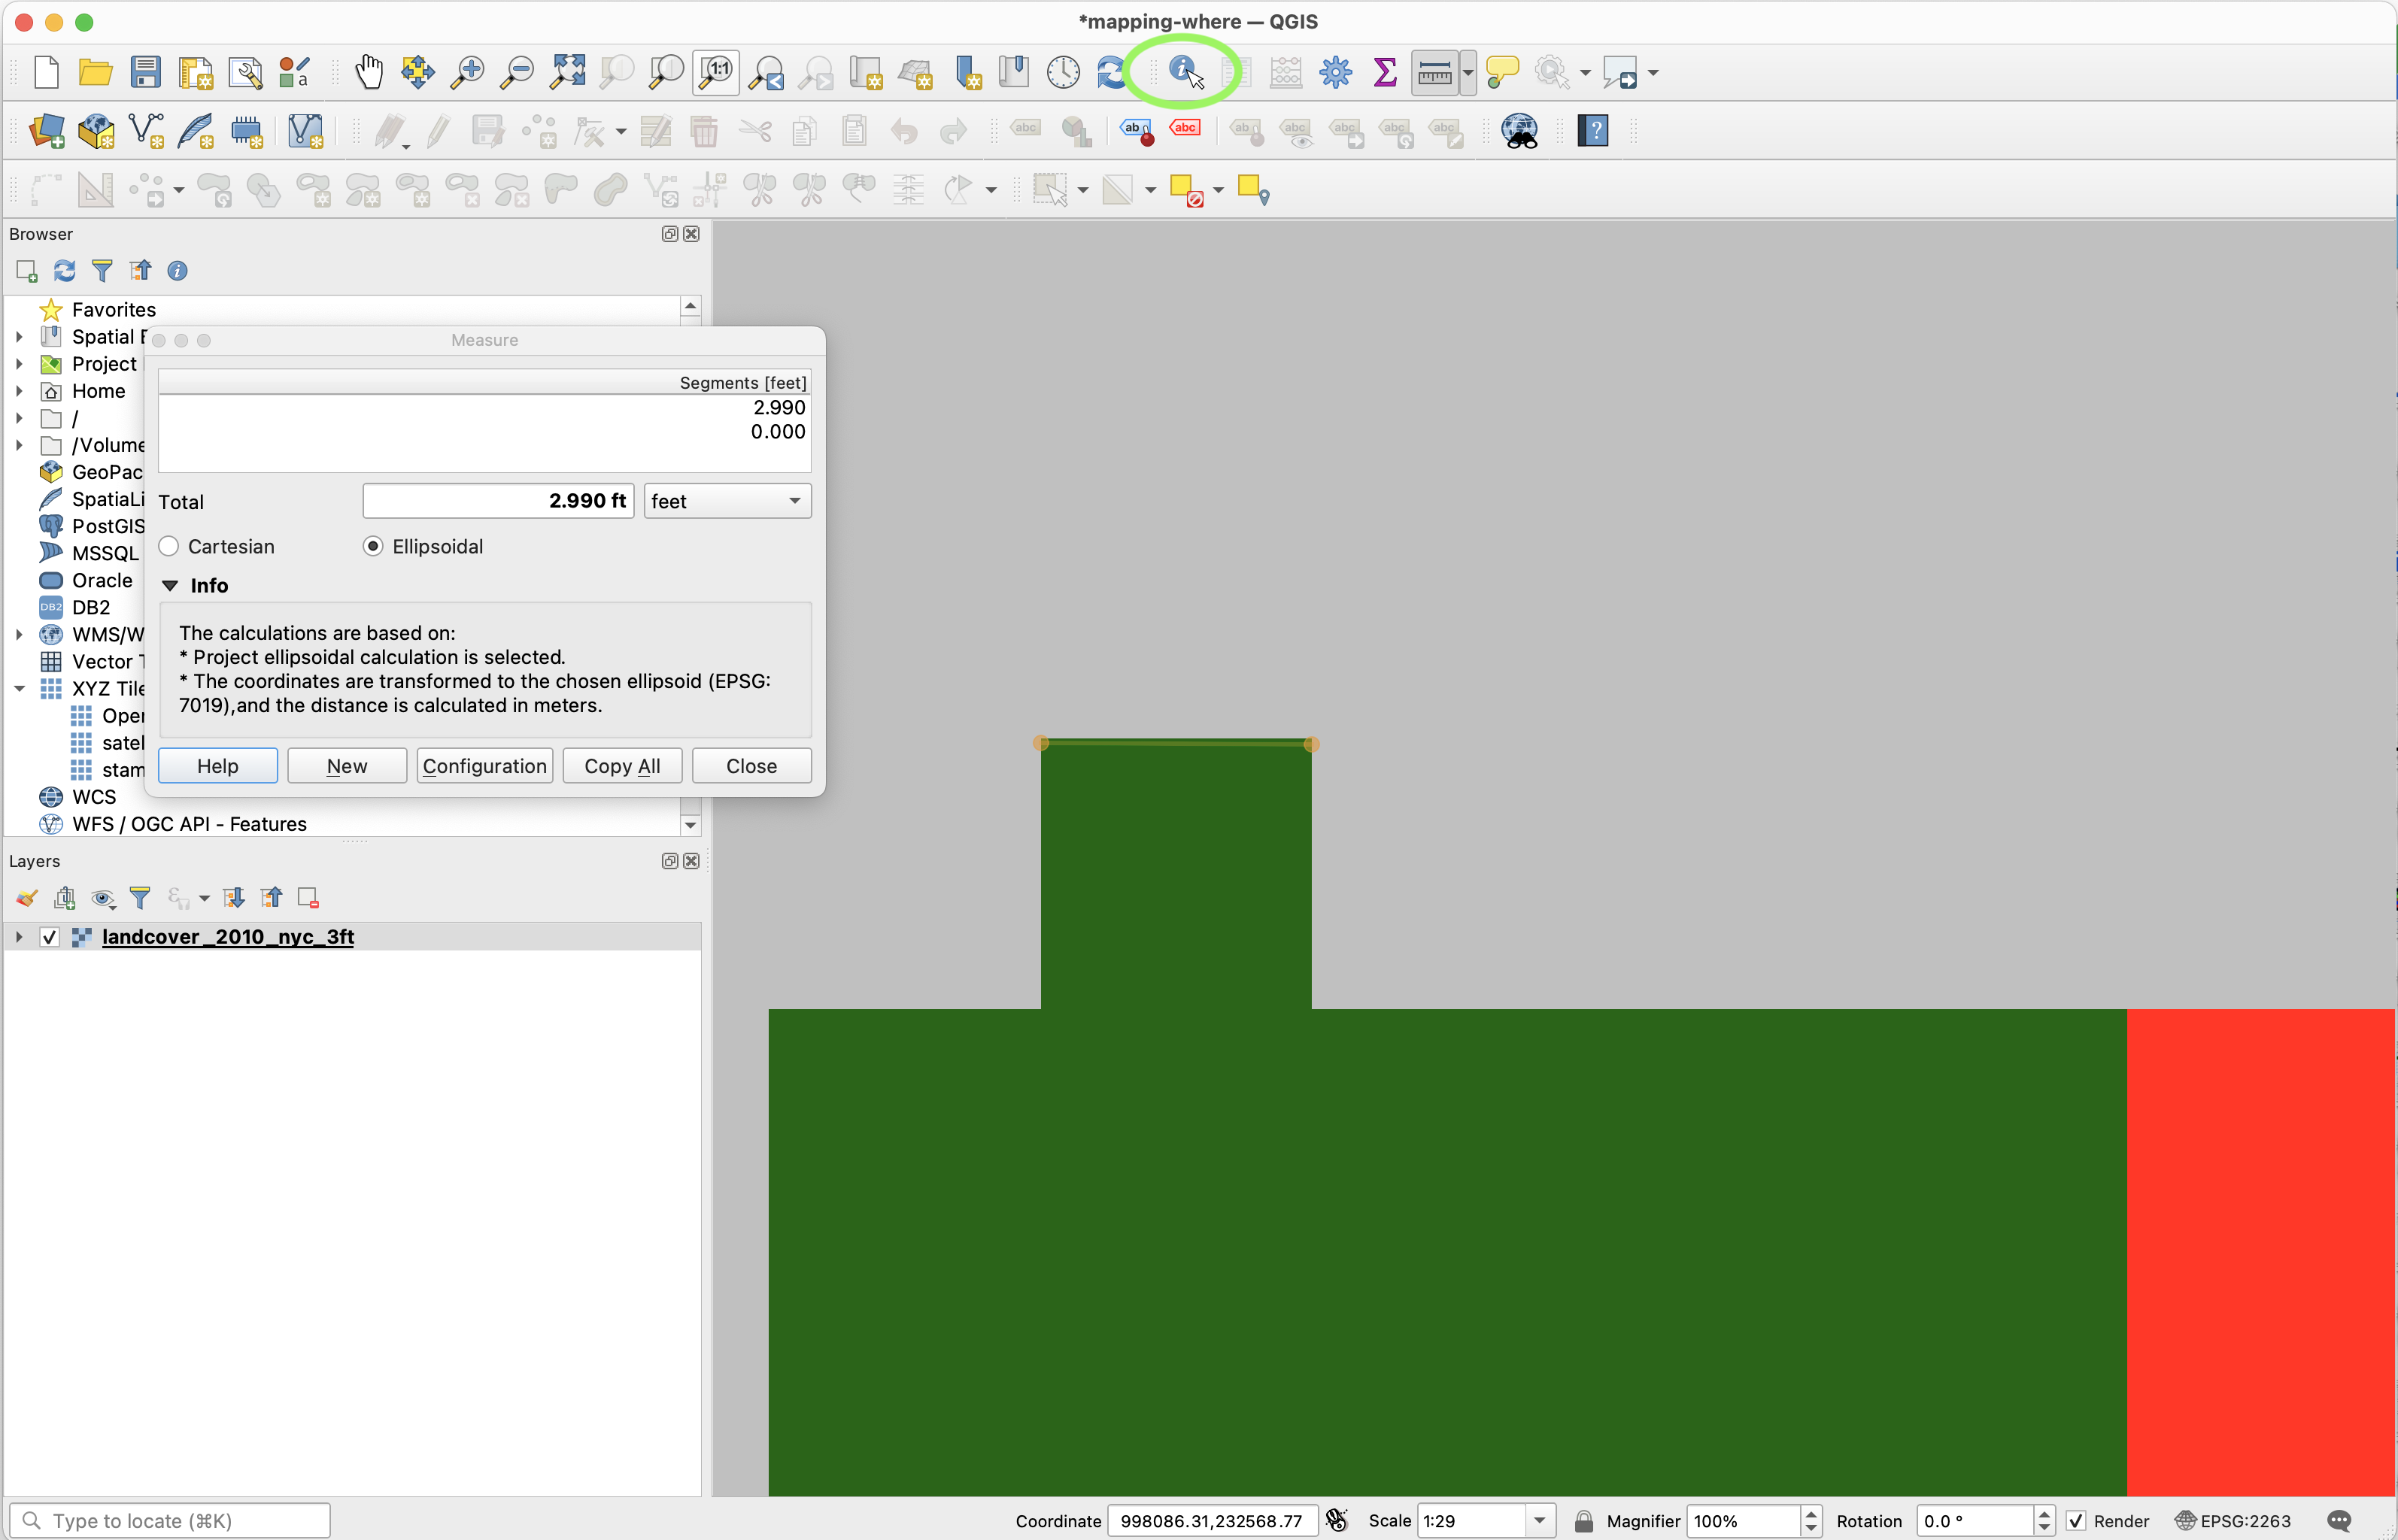Open the Scale dropdown arrow
The height and width of the screenshot is (1540, 2398).
1540,1521
